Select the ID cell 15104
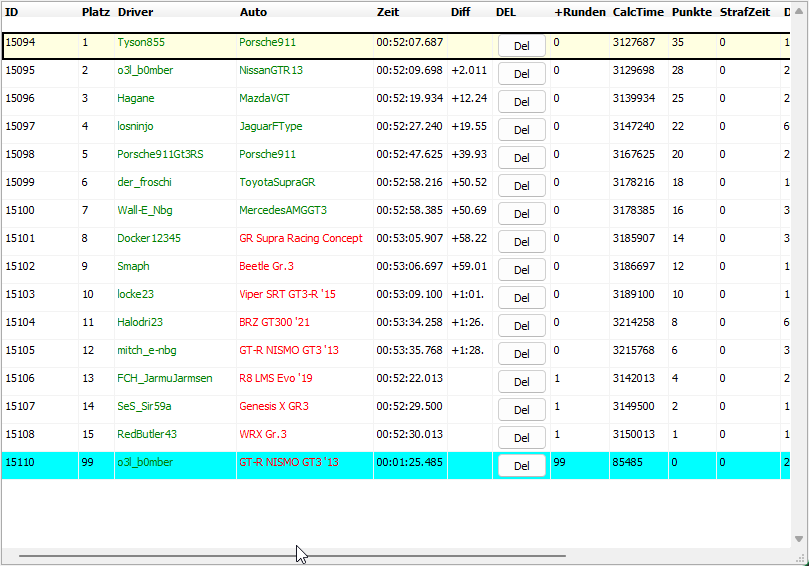 point(20,322)
